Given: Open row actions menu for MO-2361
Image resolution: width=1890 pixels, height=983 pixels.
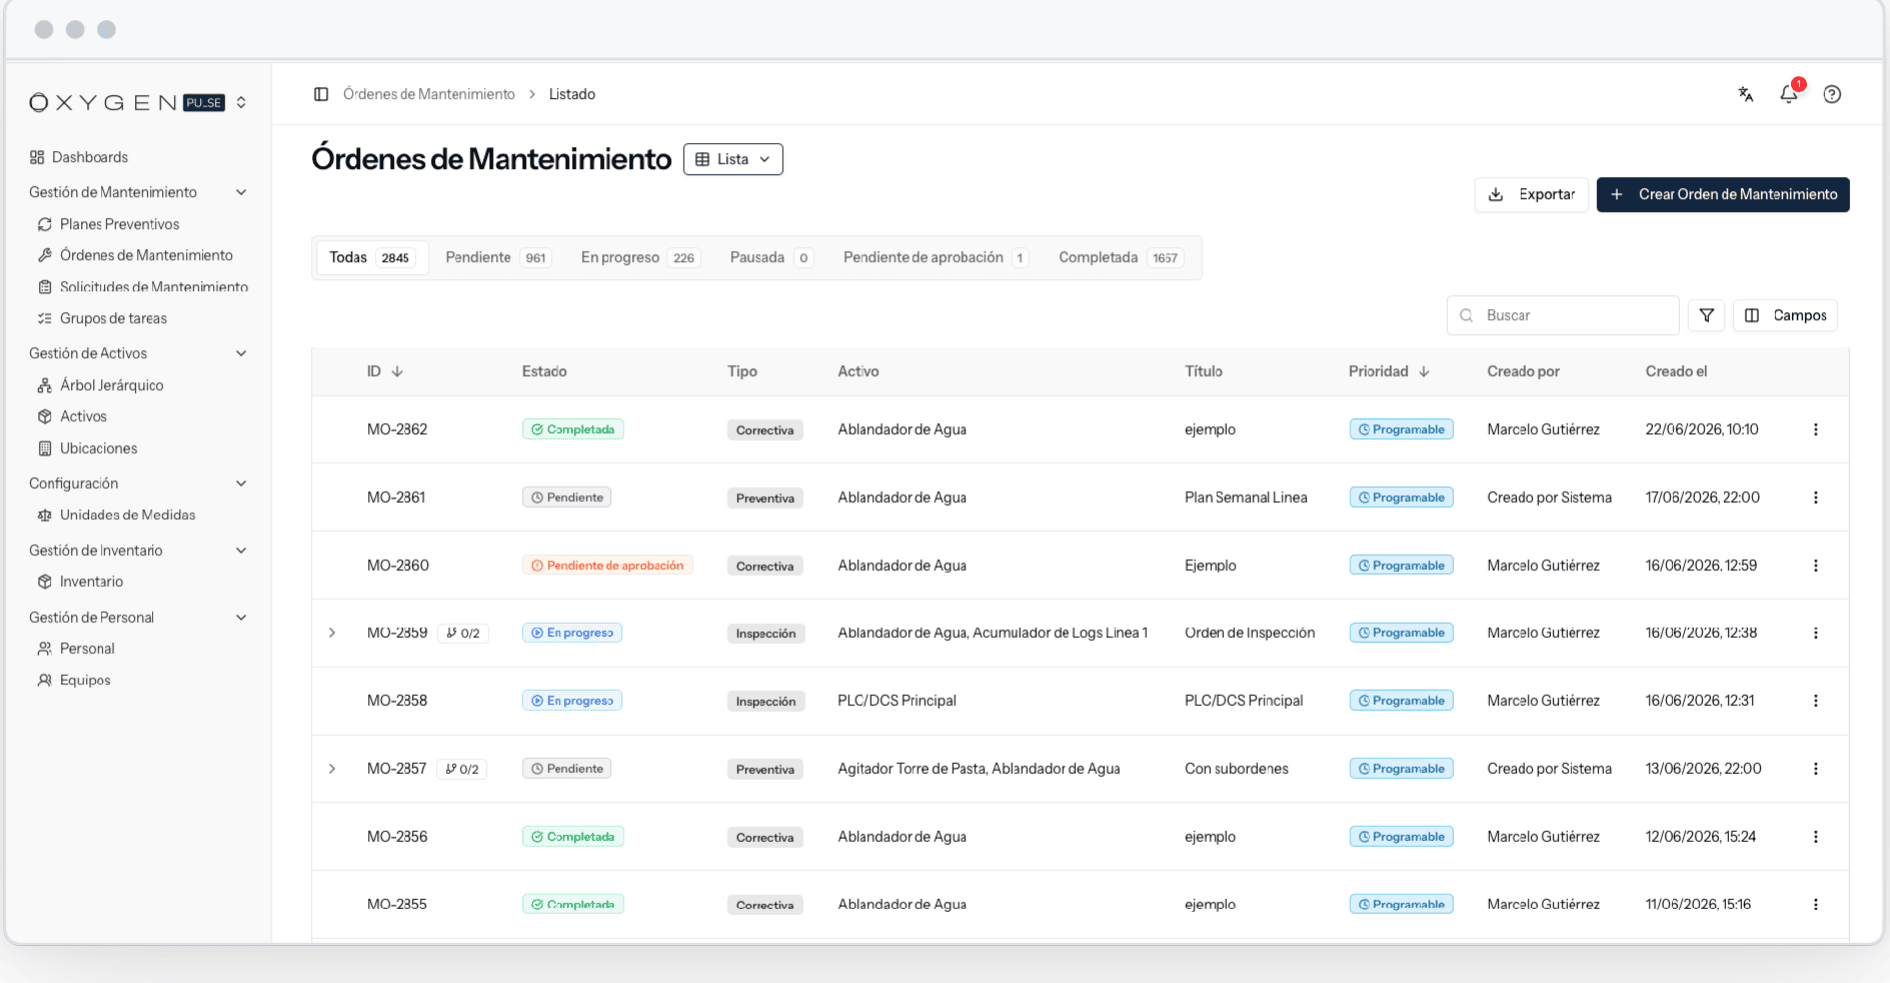Looking at the screenshot, I should pyautogui.click(x=1816, y=497).
